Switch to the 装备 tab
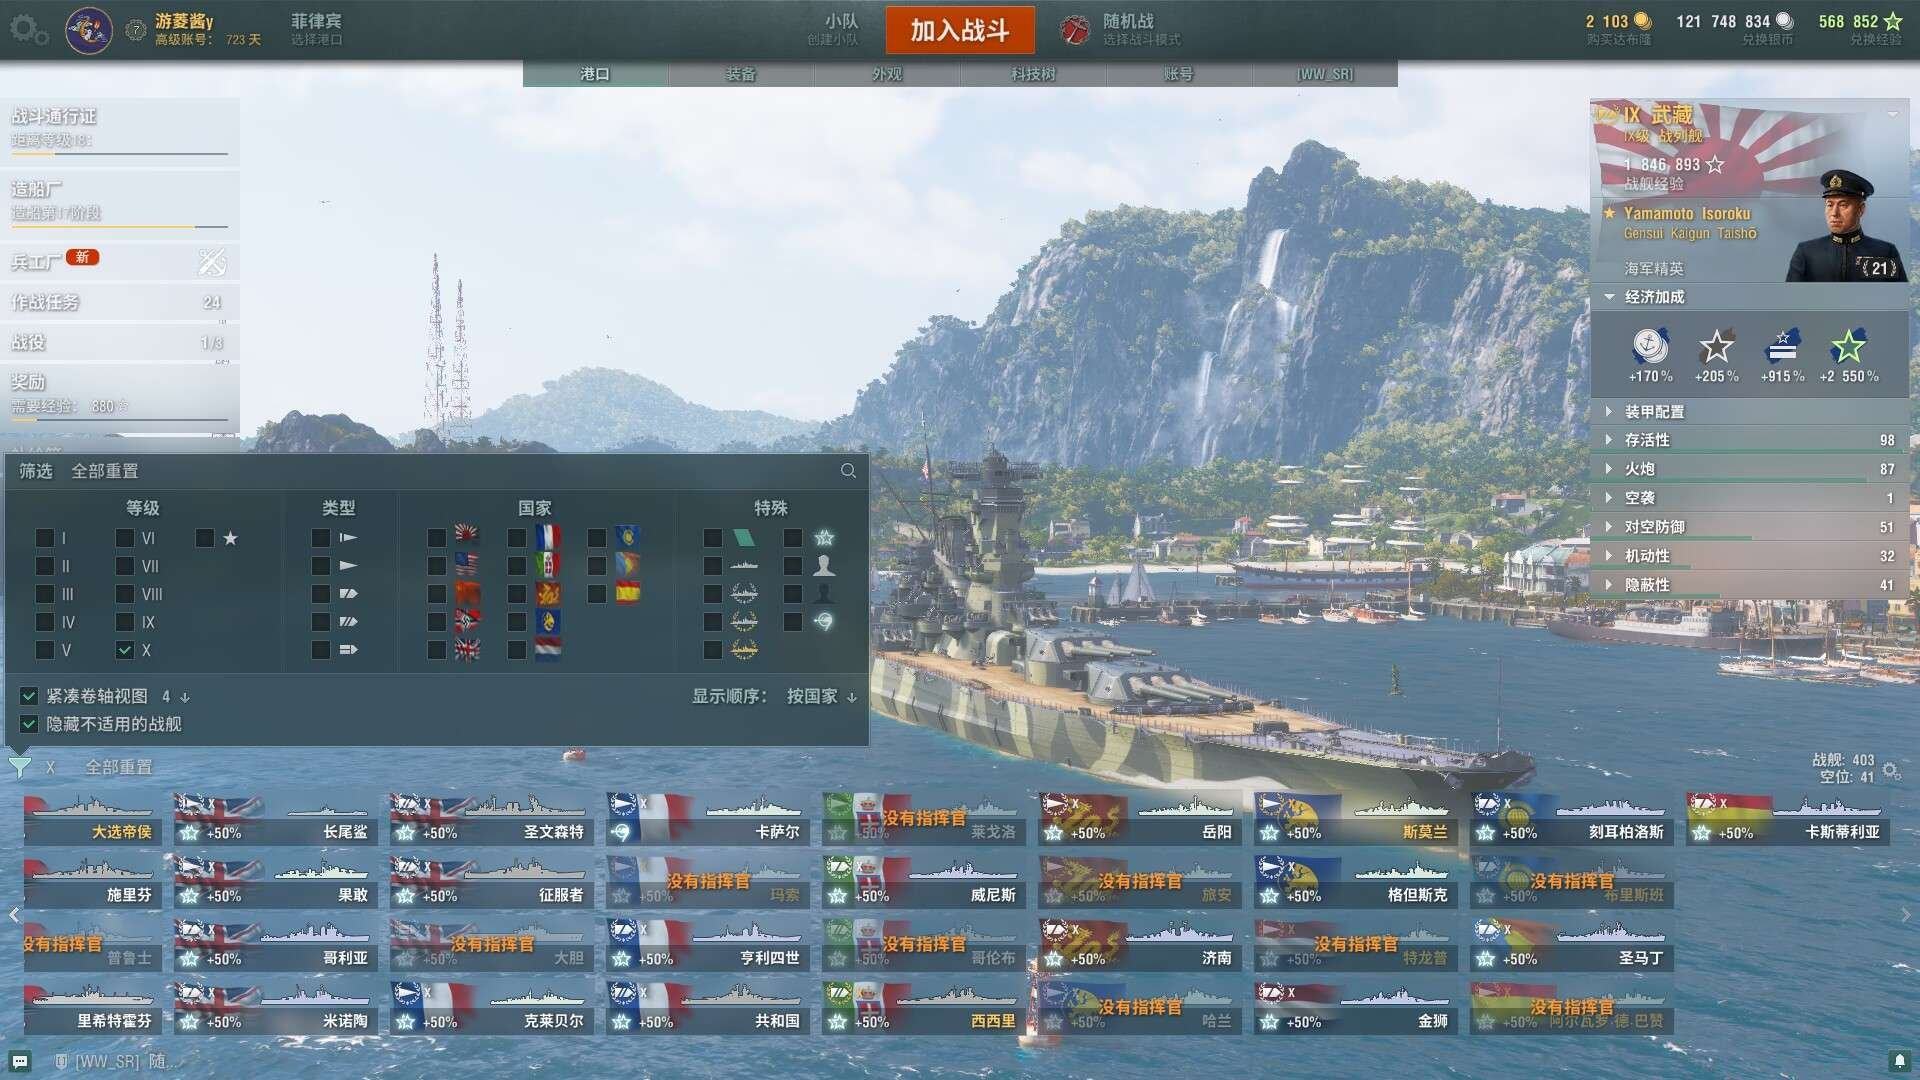This screenshot has width=1920, height=1080. [741, 74]
